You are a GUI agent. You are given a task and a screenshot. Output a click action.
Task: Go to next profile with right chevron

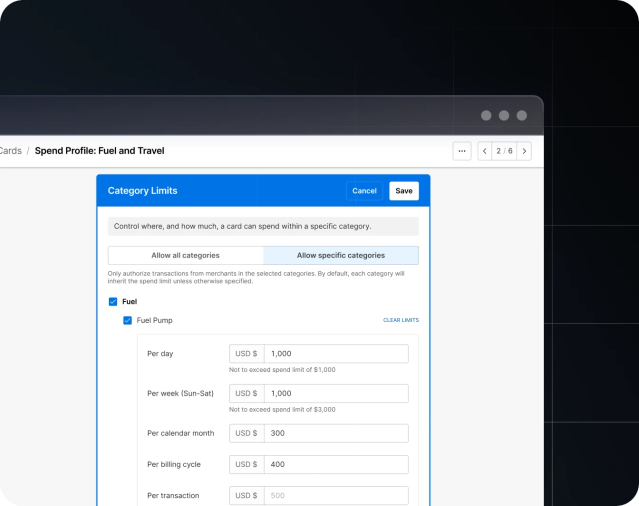tap(523, 151)
